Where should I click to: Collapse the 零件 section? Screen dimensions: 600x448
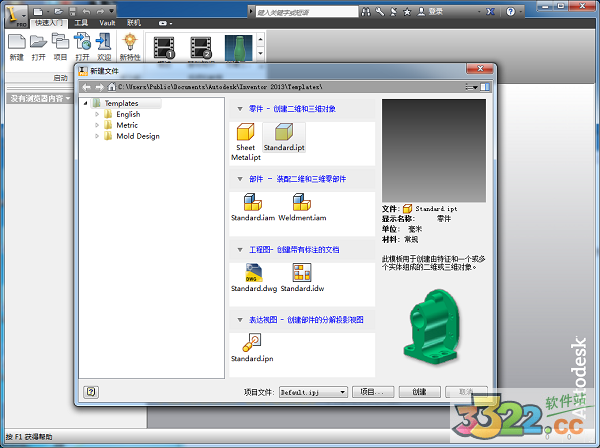[x=240, y=109]
